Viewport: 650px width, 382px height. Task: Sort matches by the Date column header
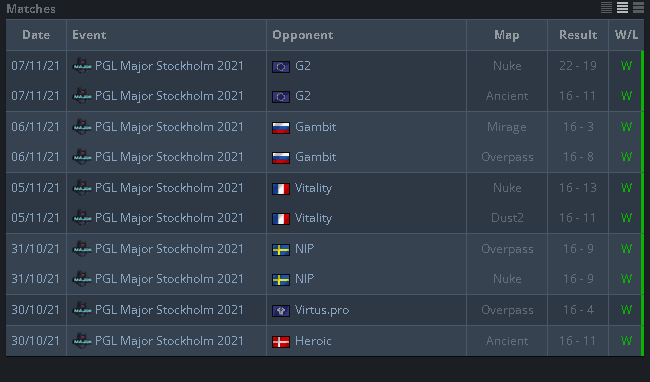point(36,35)
